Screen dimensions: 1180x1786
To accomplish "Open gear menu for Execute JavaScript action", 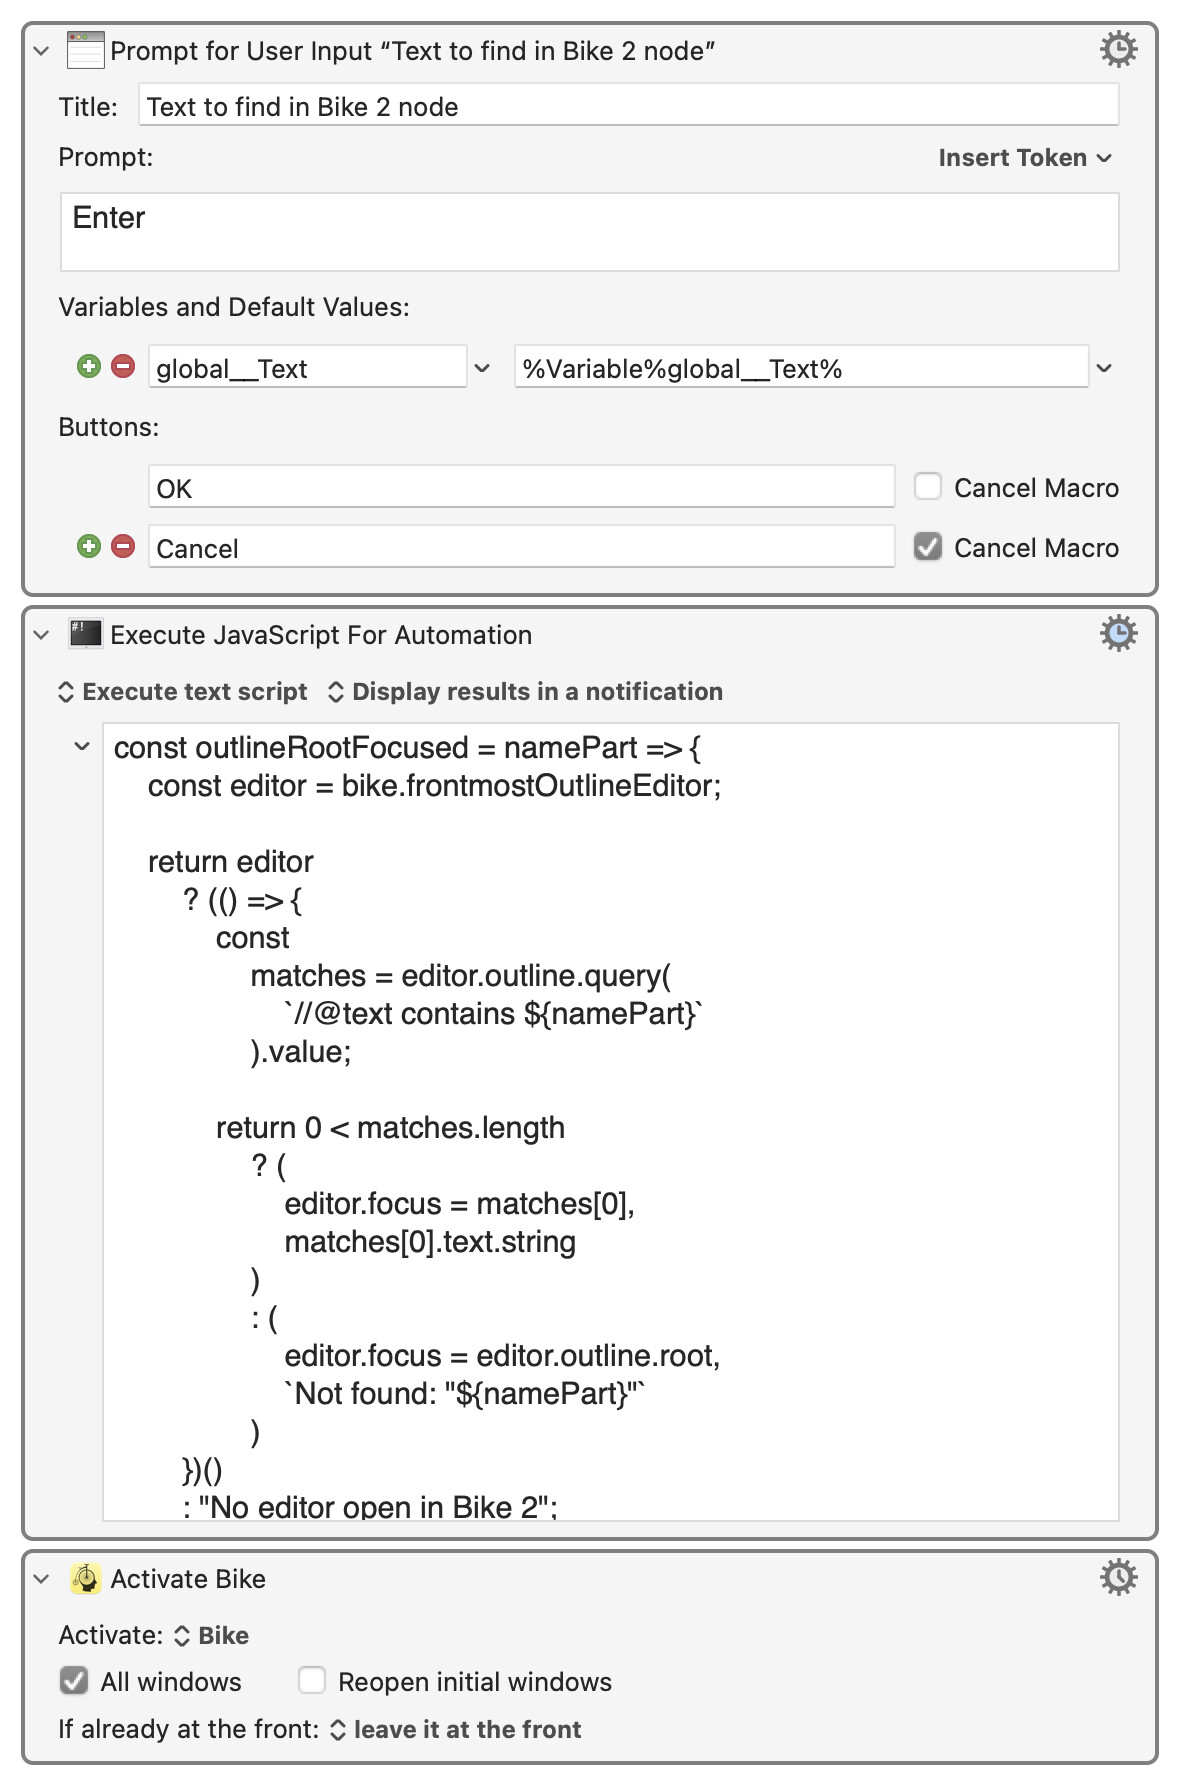I will click(x=1118, y=633).
